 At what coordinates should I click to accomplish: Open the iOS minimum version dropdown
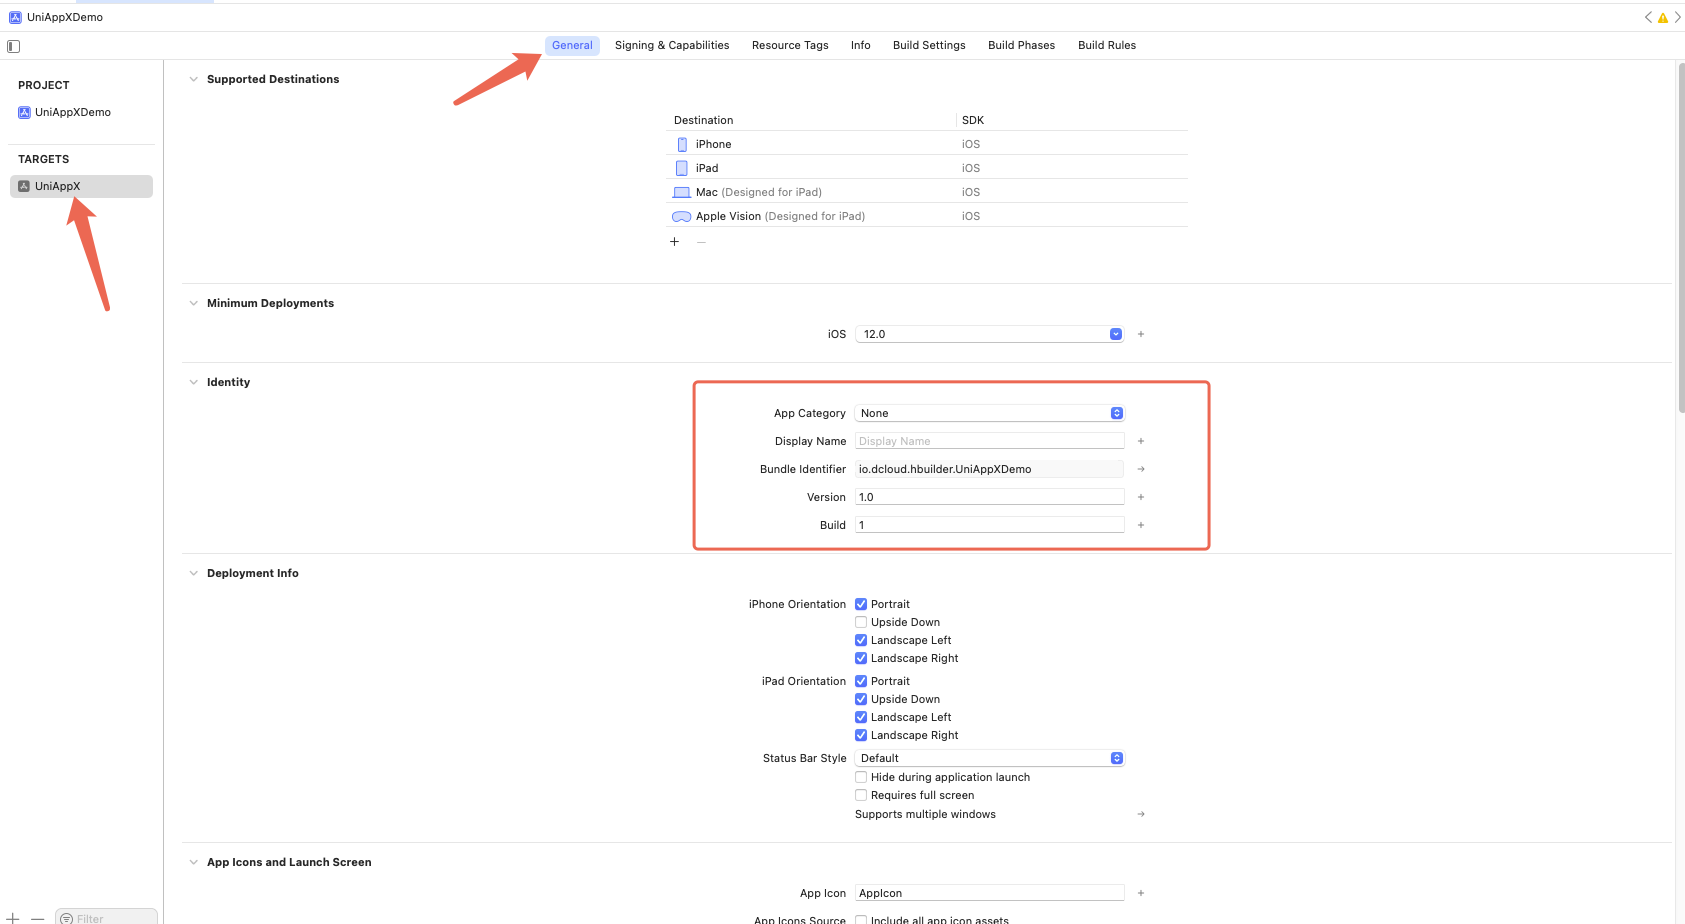(x=990, y=334)
